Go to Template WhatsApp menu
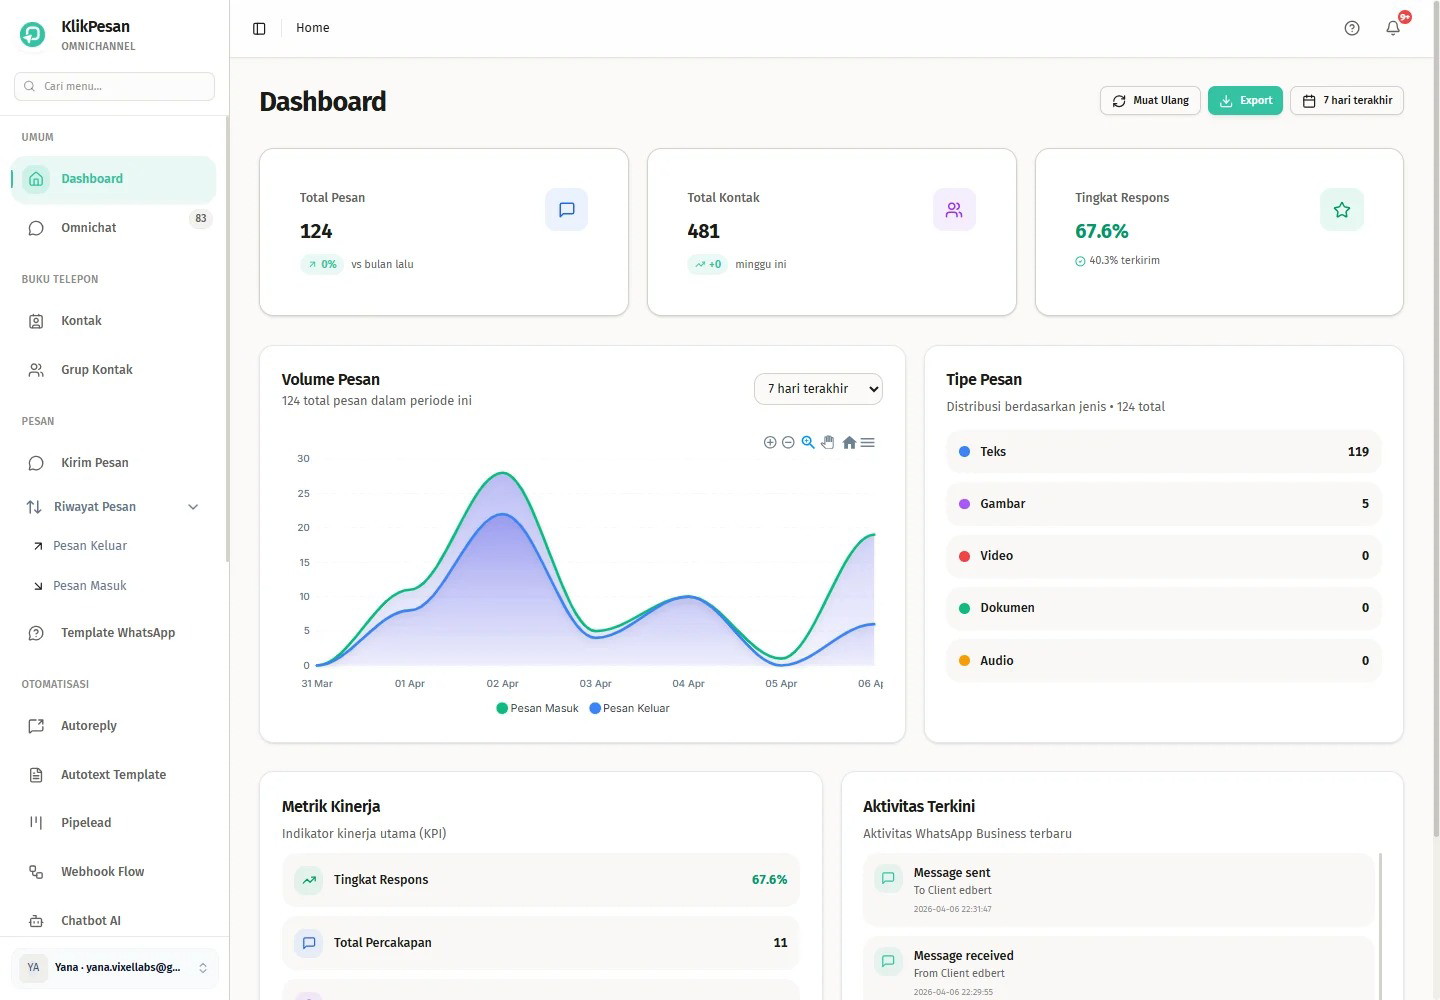 (x=117, y=633)
